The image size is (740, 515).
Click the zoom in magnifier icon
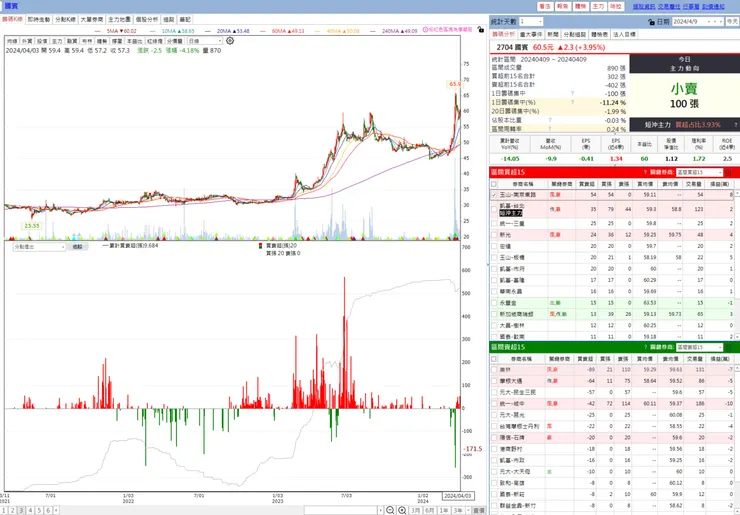[x=402, y=510]
